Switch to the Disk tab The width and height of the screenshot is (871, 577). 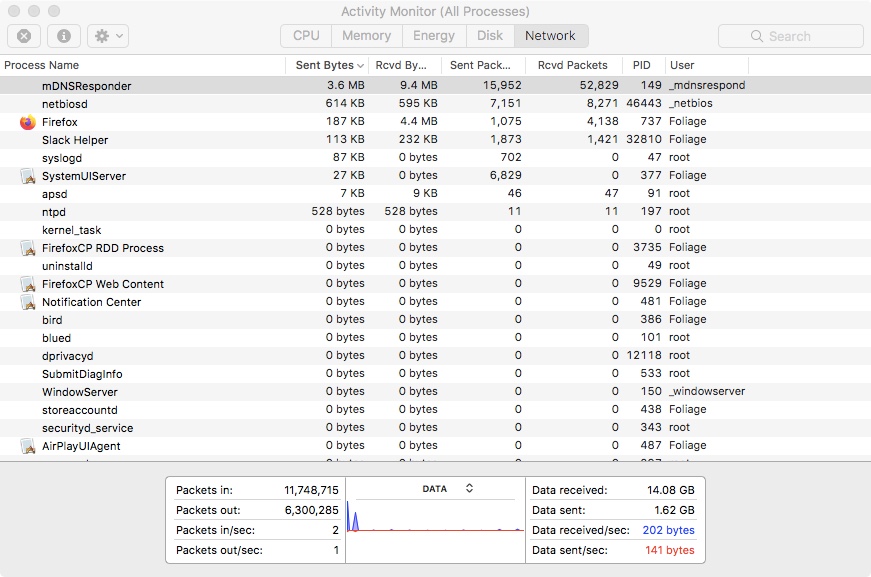(490, 36)
